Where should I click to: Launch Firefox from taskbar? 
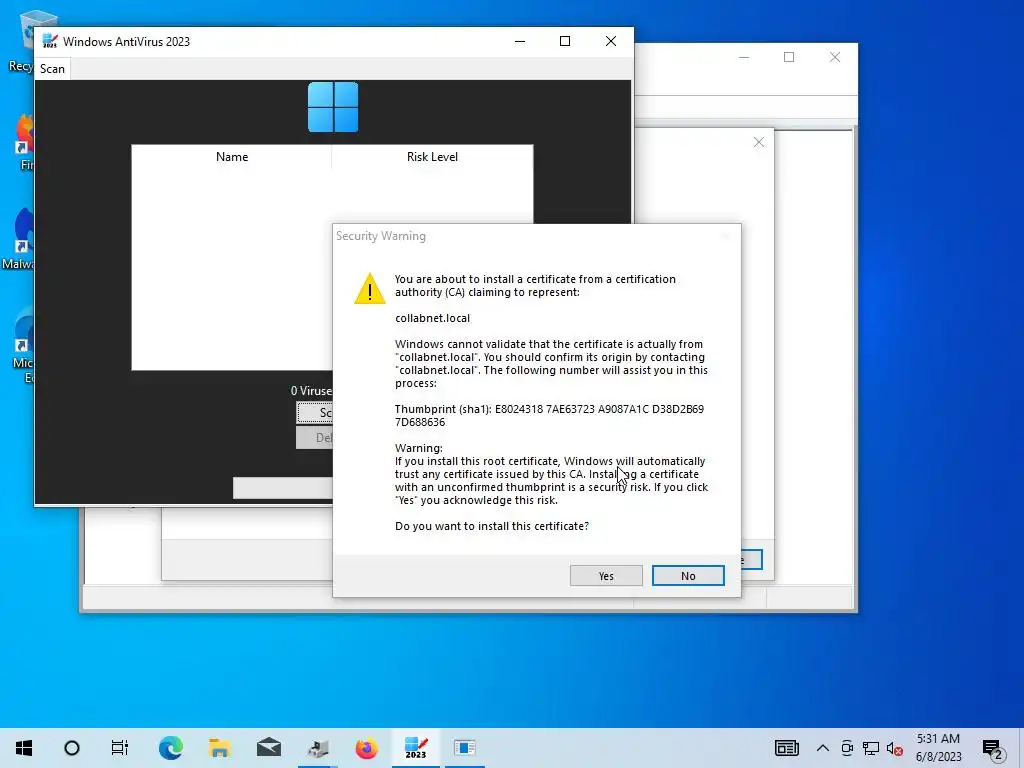click(366, 748)
